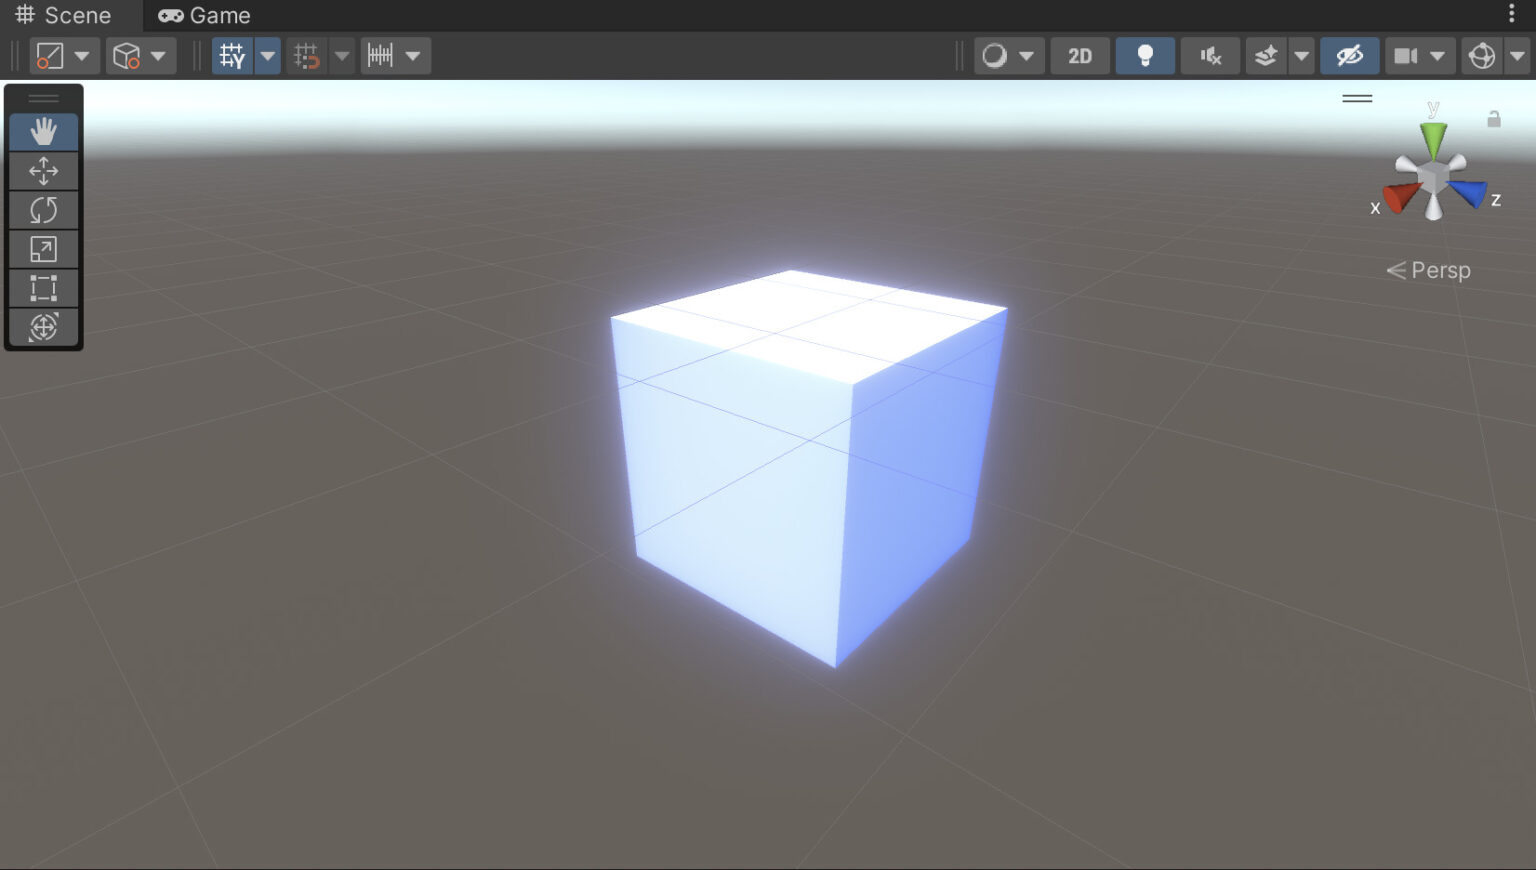Select the Rect Transform tool

(x=44, y=288)
